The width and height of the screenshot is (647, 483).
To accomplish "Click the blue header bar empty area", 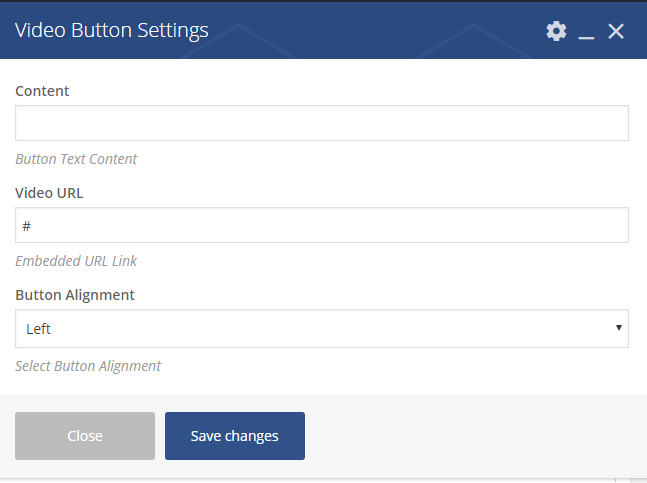I will [380, 30].
